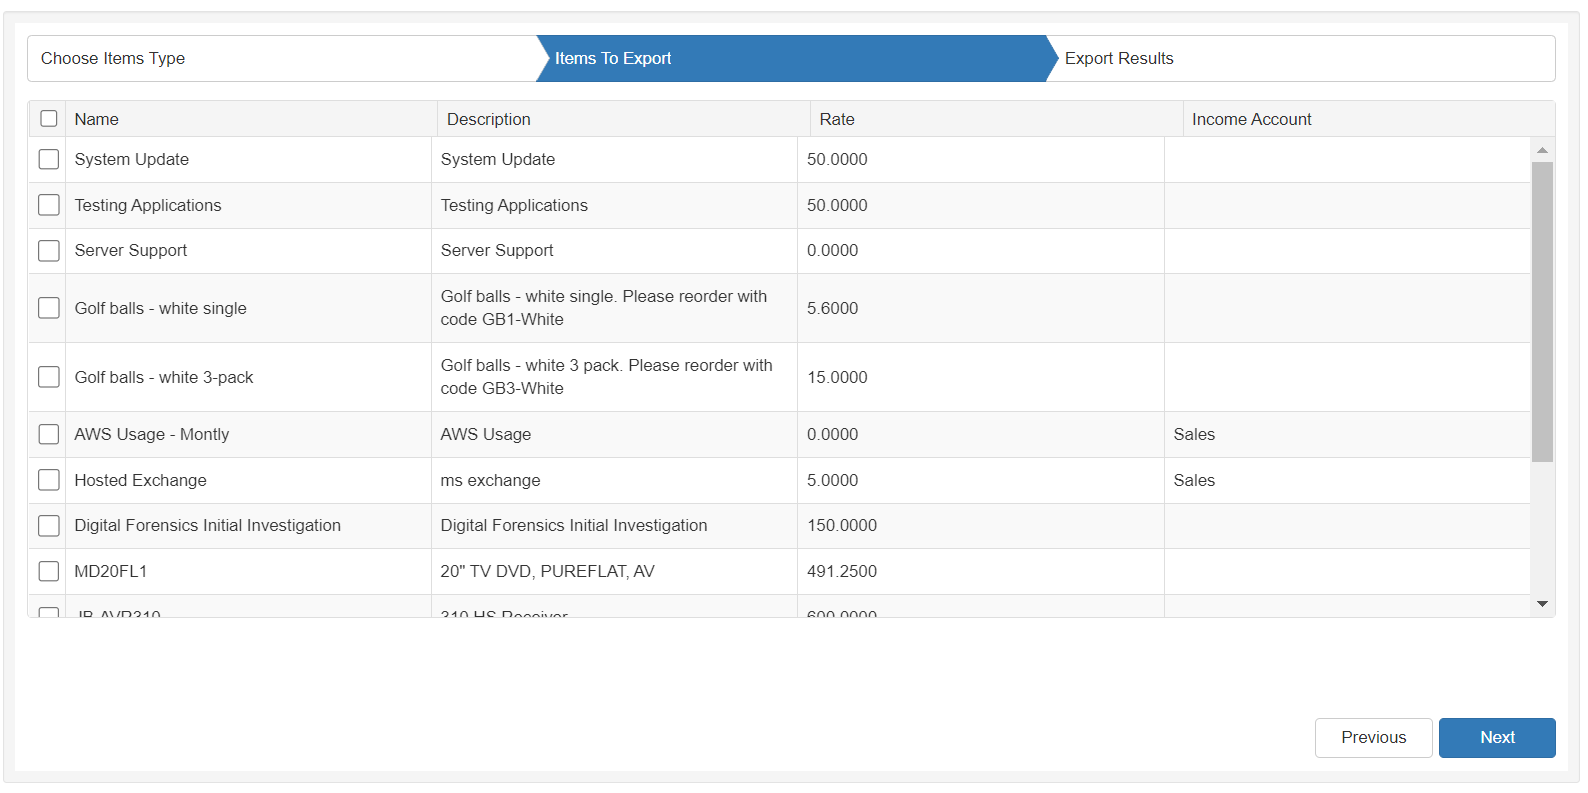1588x793 pixels.
Task: Jump to the Export Results step
Action: pyautogui.click(x=1119, y=58)
